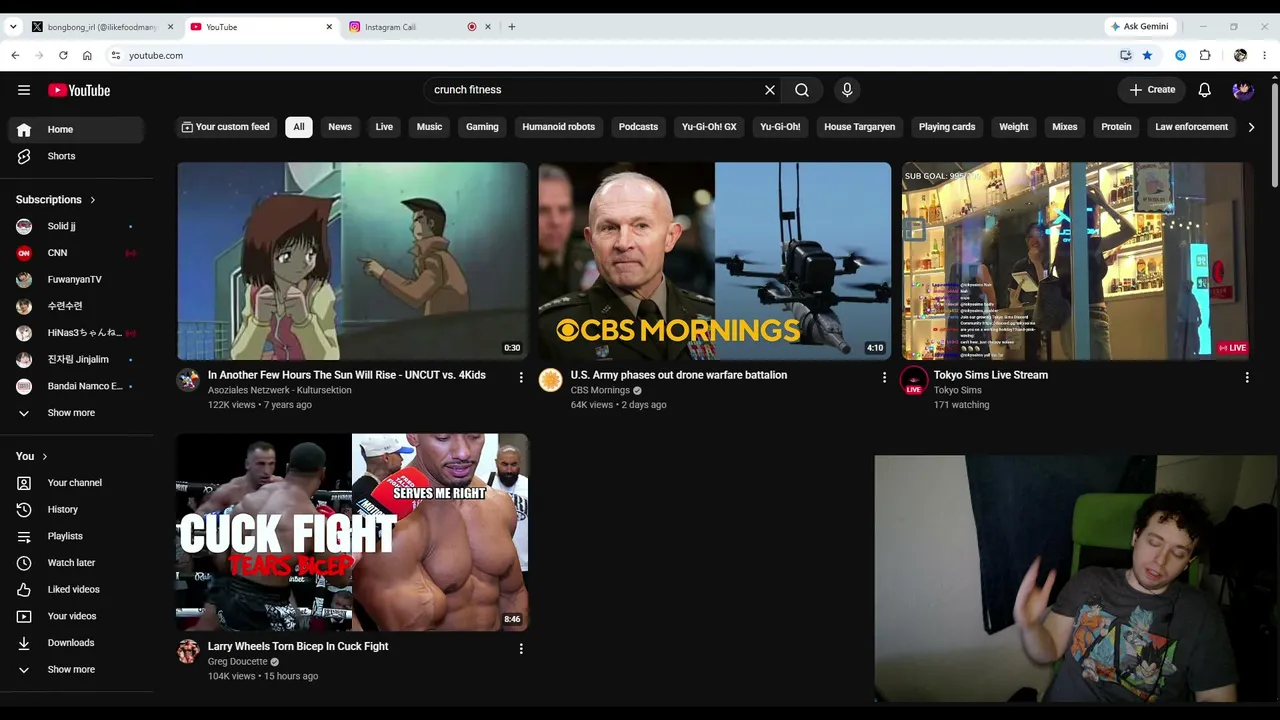This screenshot has height=720, width=1280.
Task: Click the Ask Gemini button
Action: (x=1141, y=27)
